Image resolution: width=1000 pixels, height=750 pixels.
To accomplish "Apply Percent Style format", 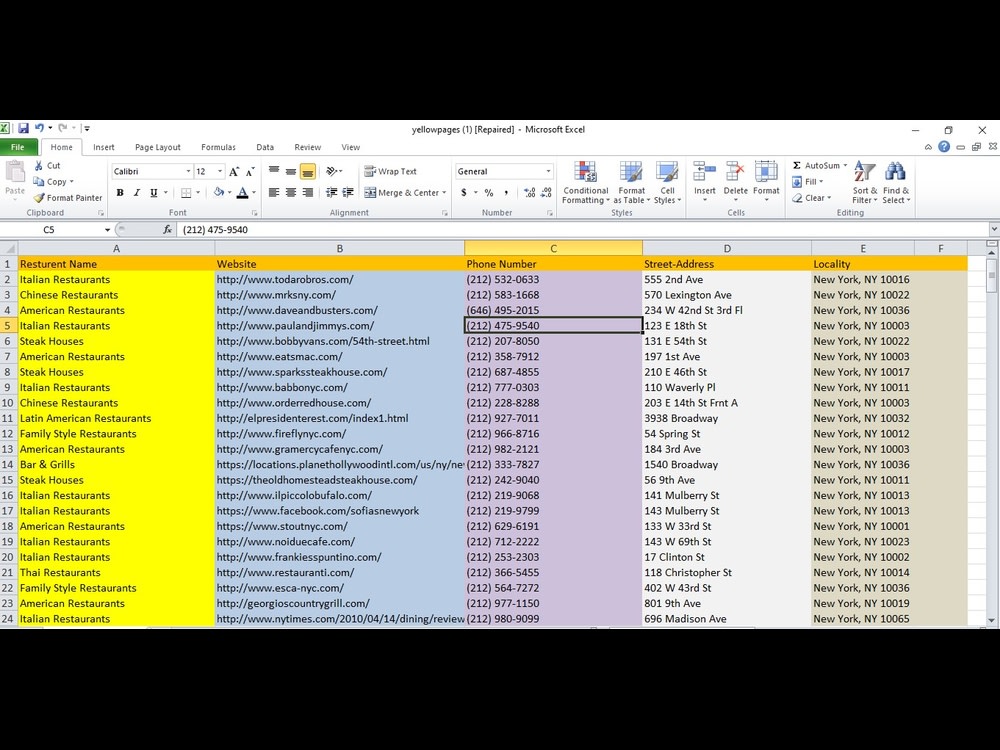I will tap(489, 193).
